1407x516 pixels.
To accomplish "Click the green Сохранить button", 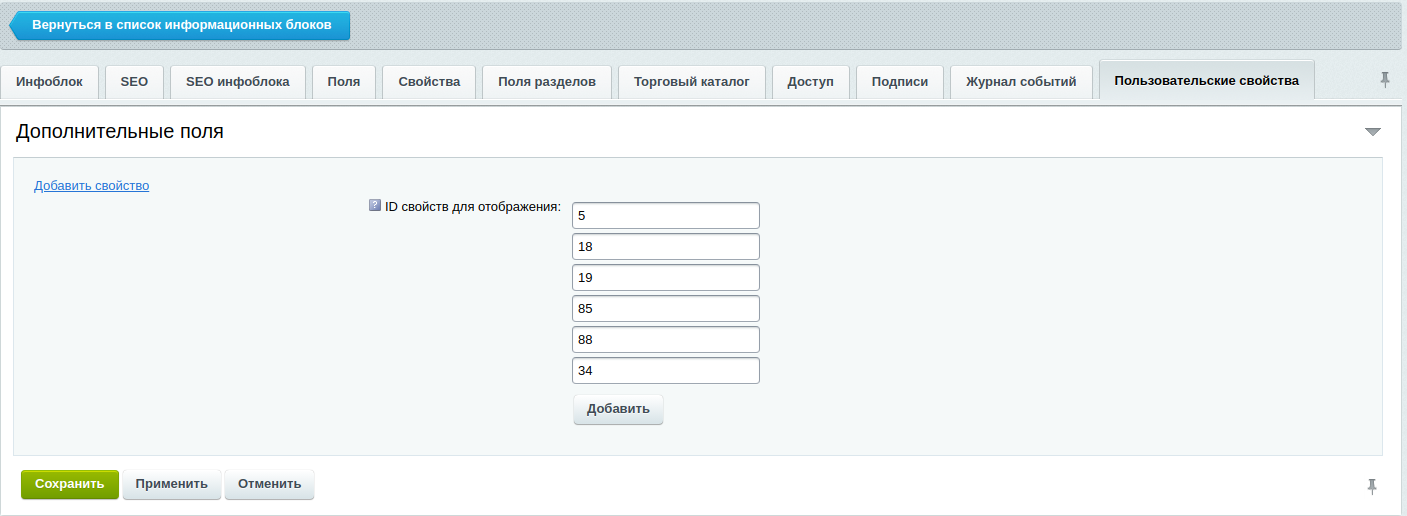I will click(69, 484).
